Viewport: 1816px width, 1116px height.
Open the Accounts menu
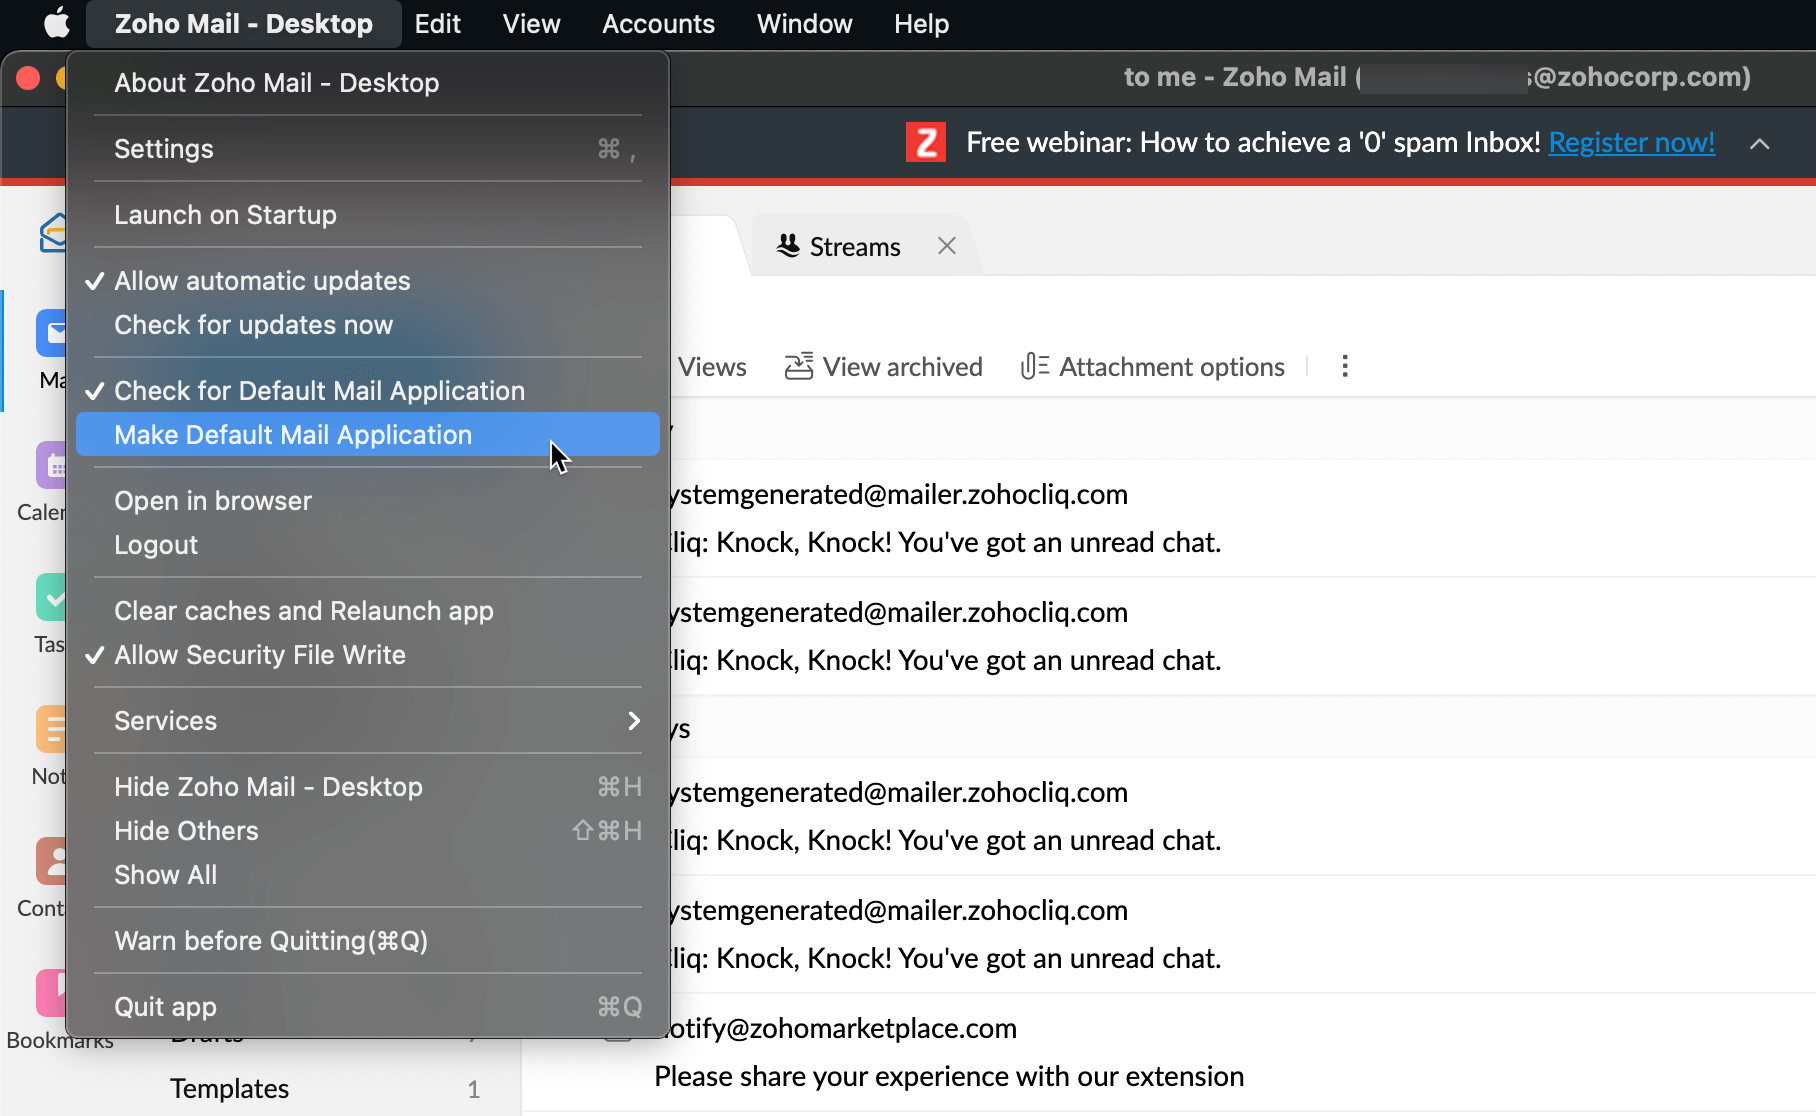pos(657,23)
